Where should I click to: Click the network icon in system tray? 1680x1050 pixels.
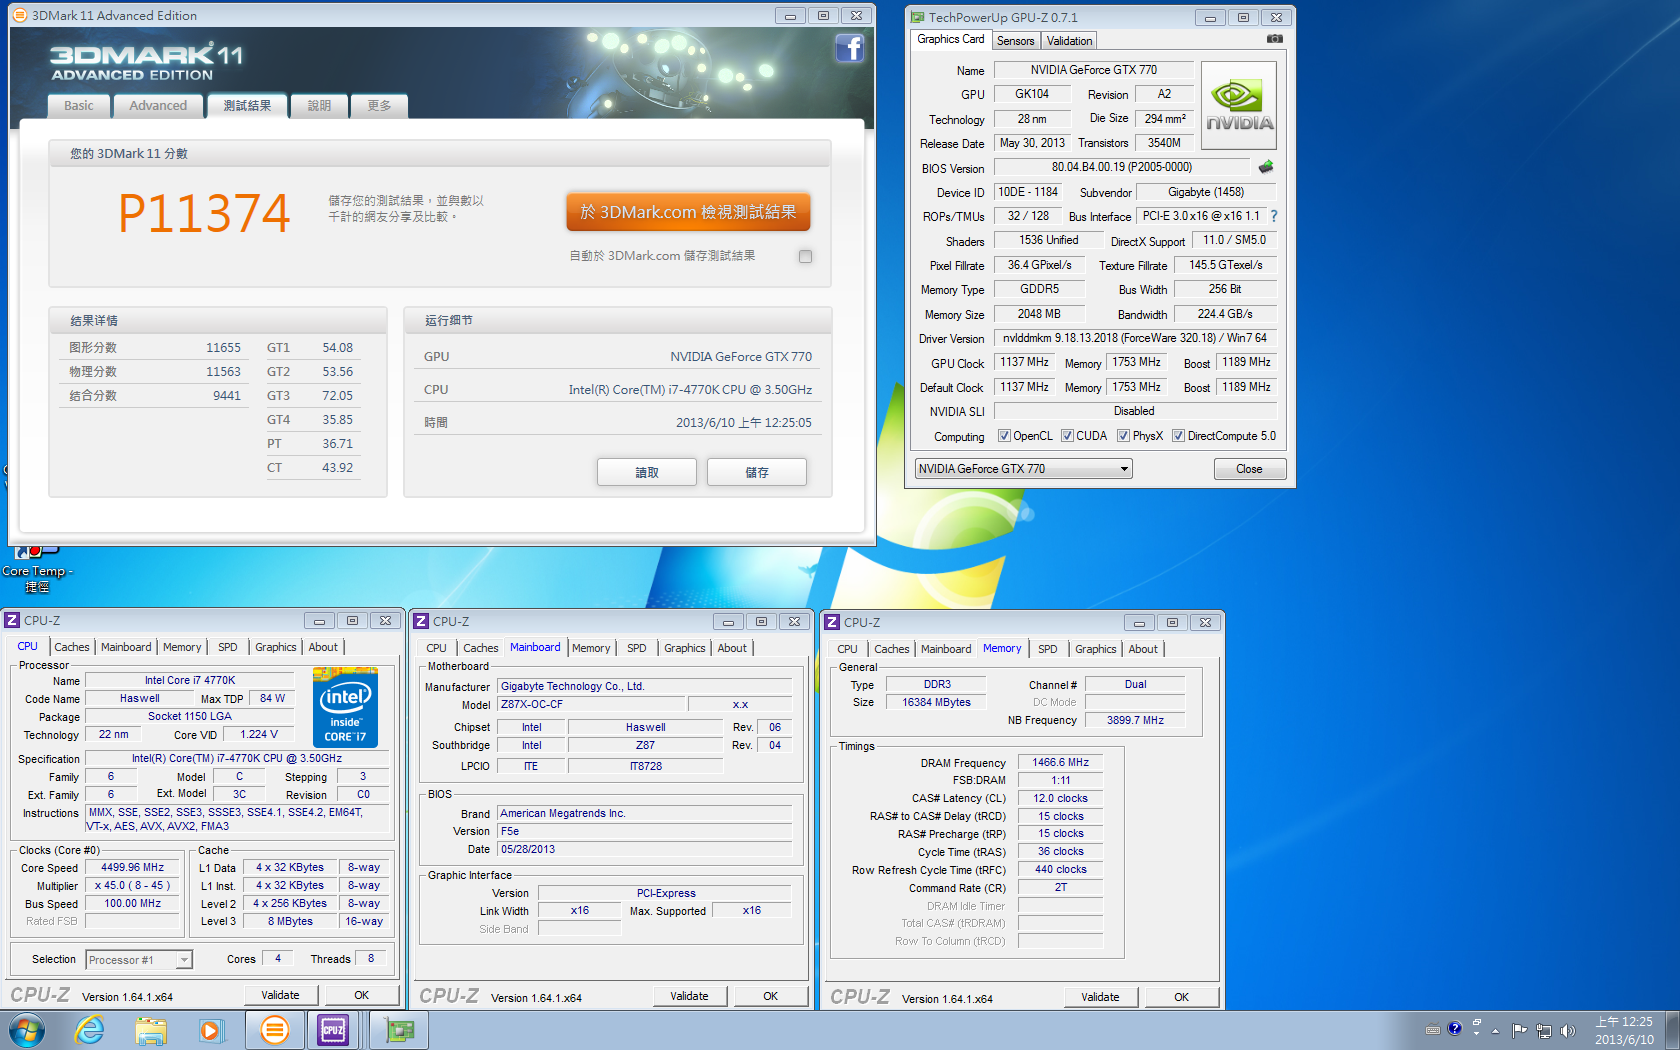(1543, 1030)
